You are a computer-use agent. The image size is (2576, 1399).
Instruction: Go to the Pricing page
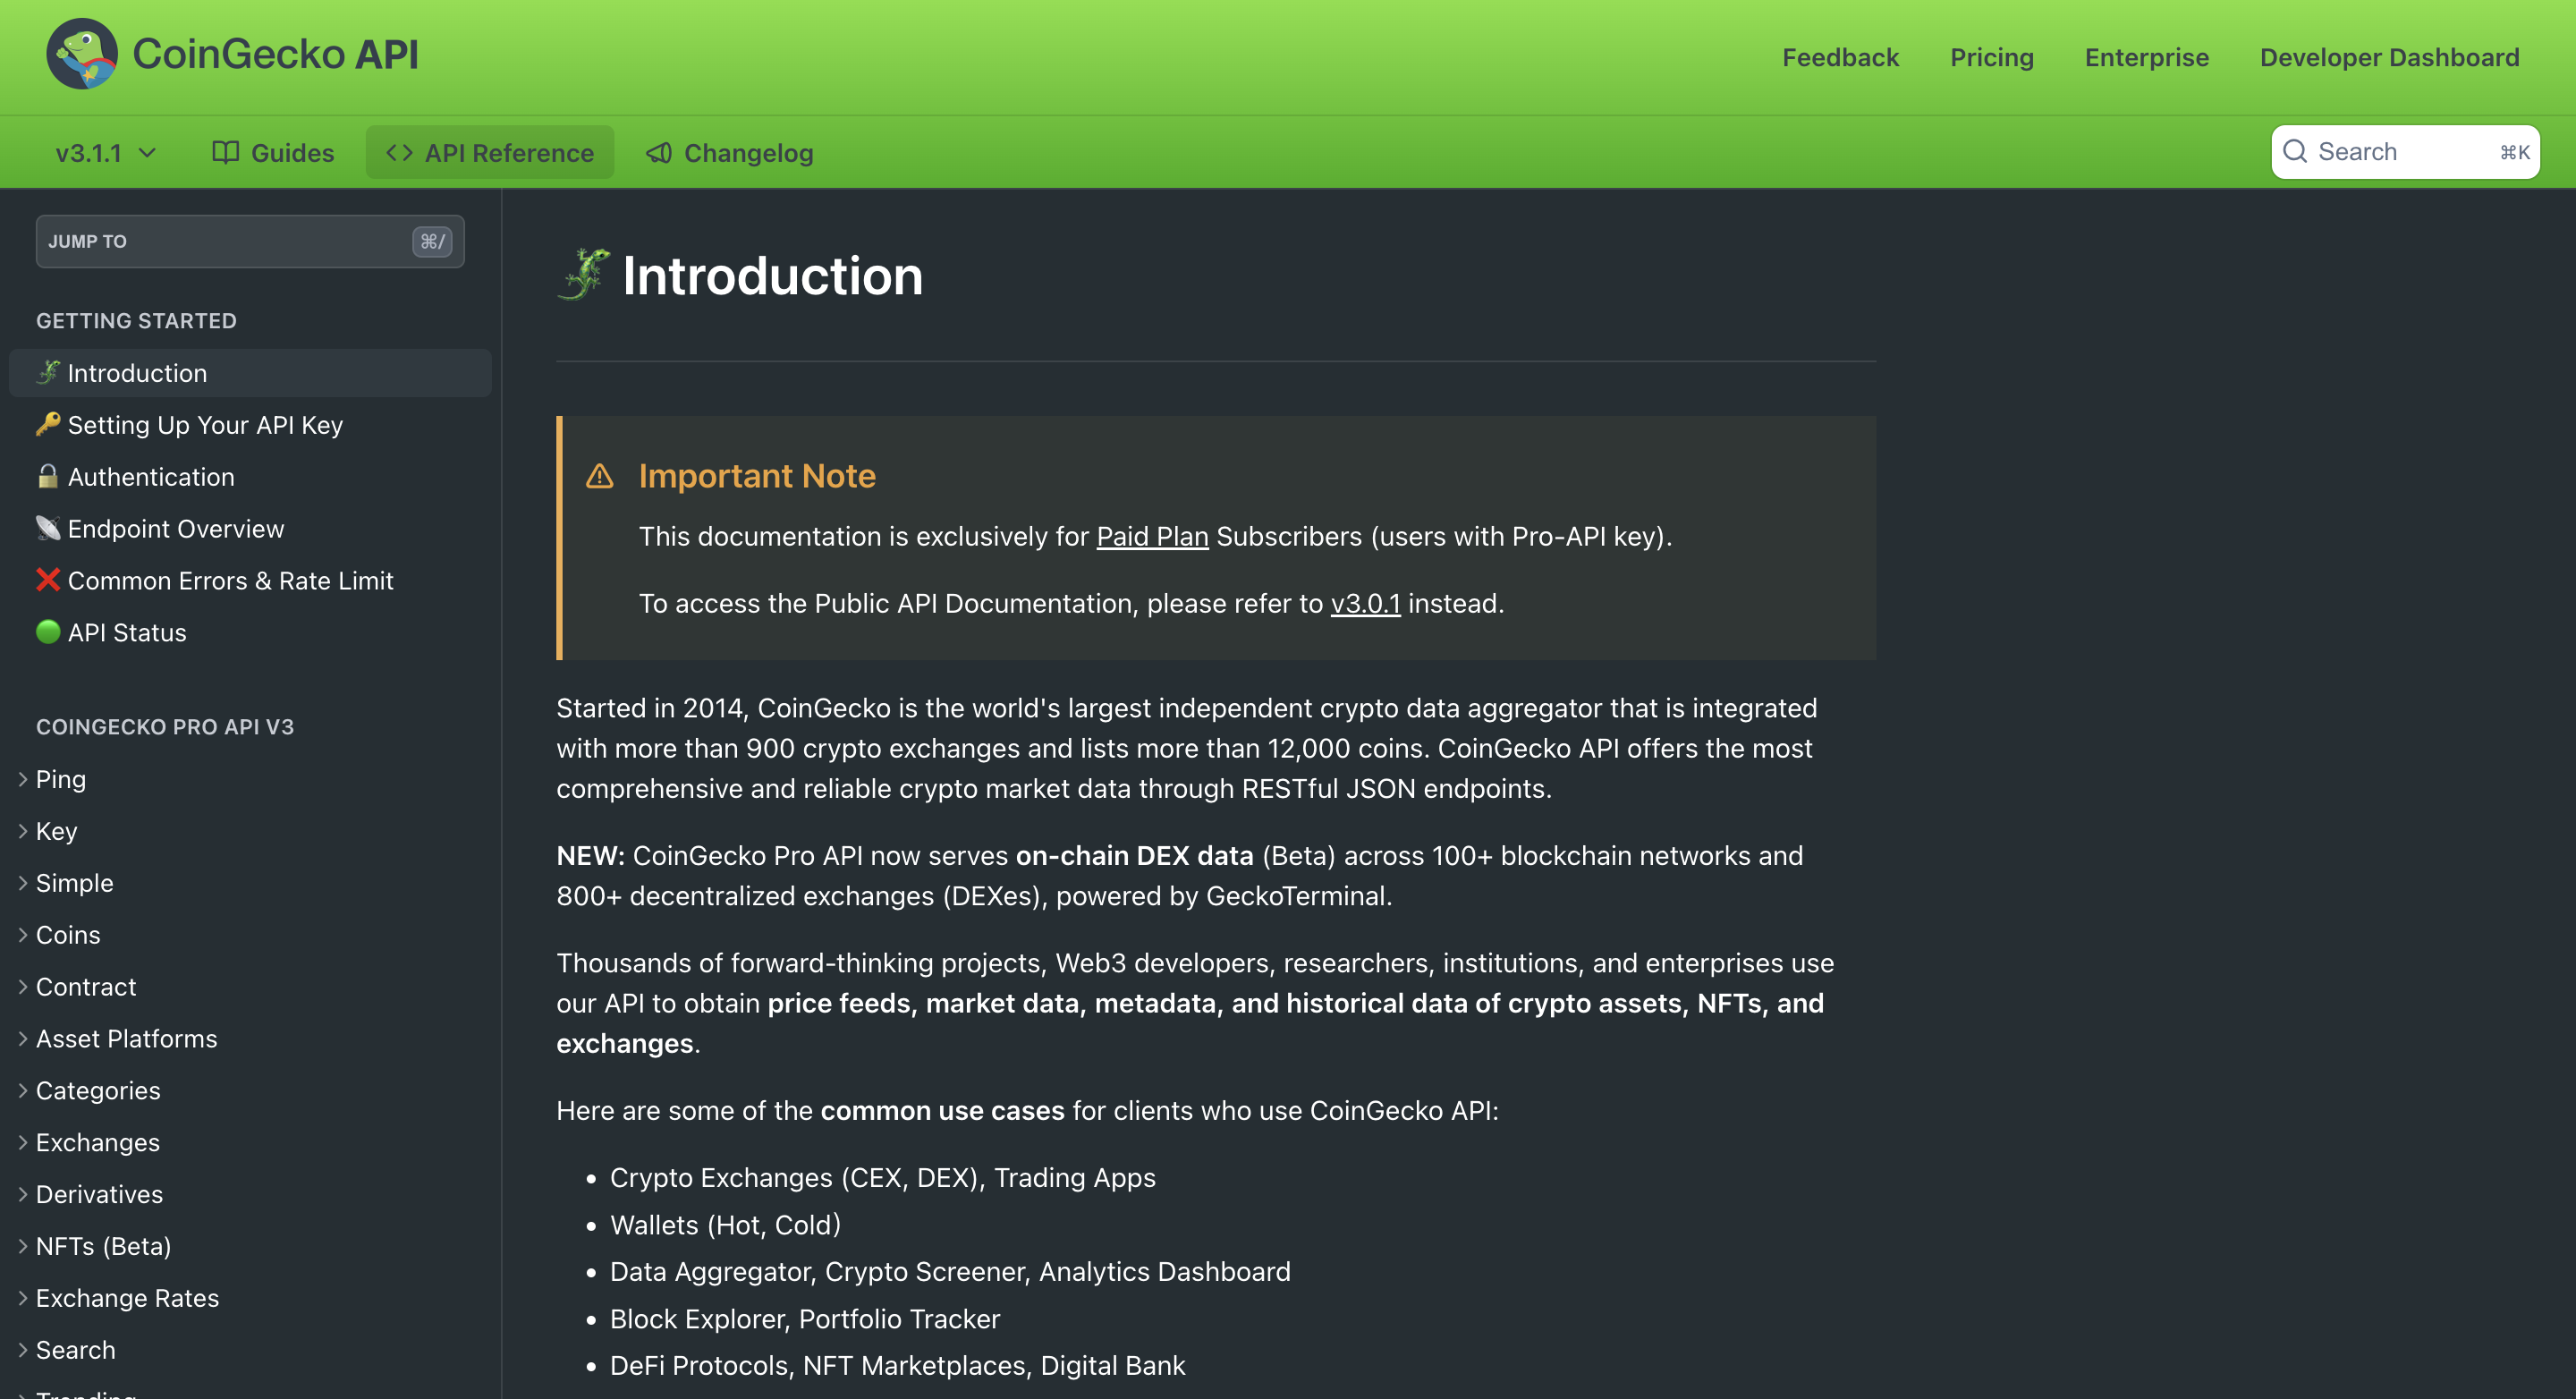(1991, 58)
